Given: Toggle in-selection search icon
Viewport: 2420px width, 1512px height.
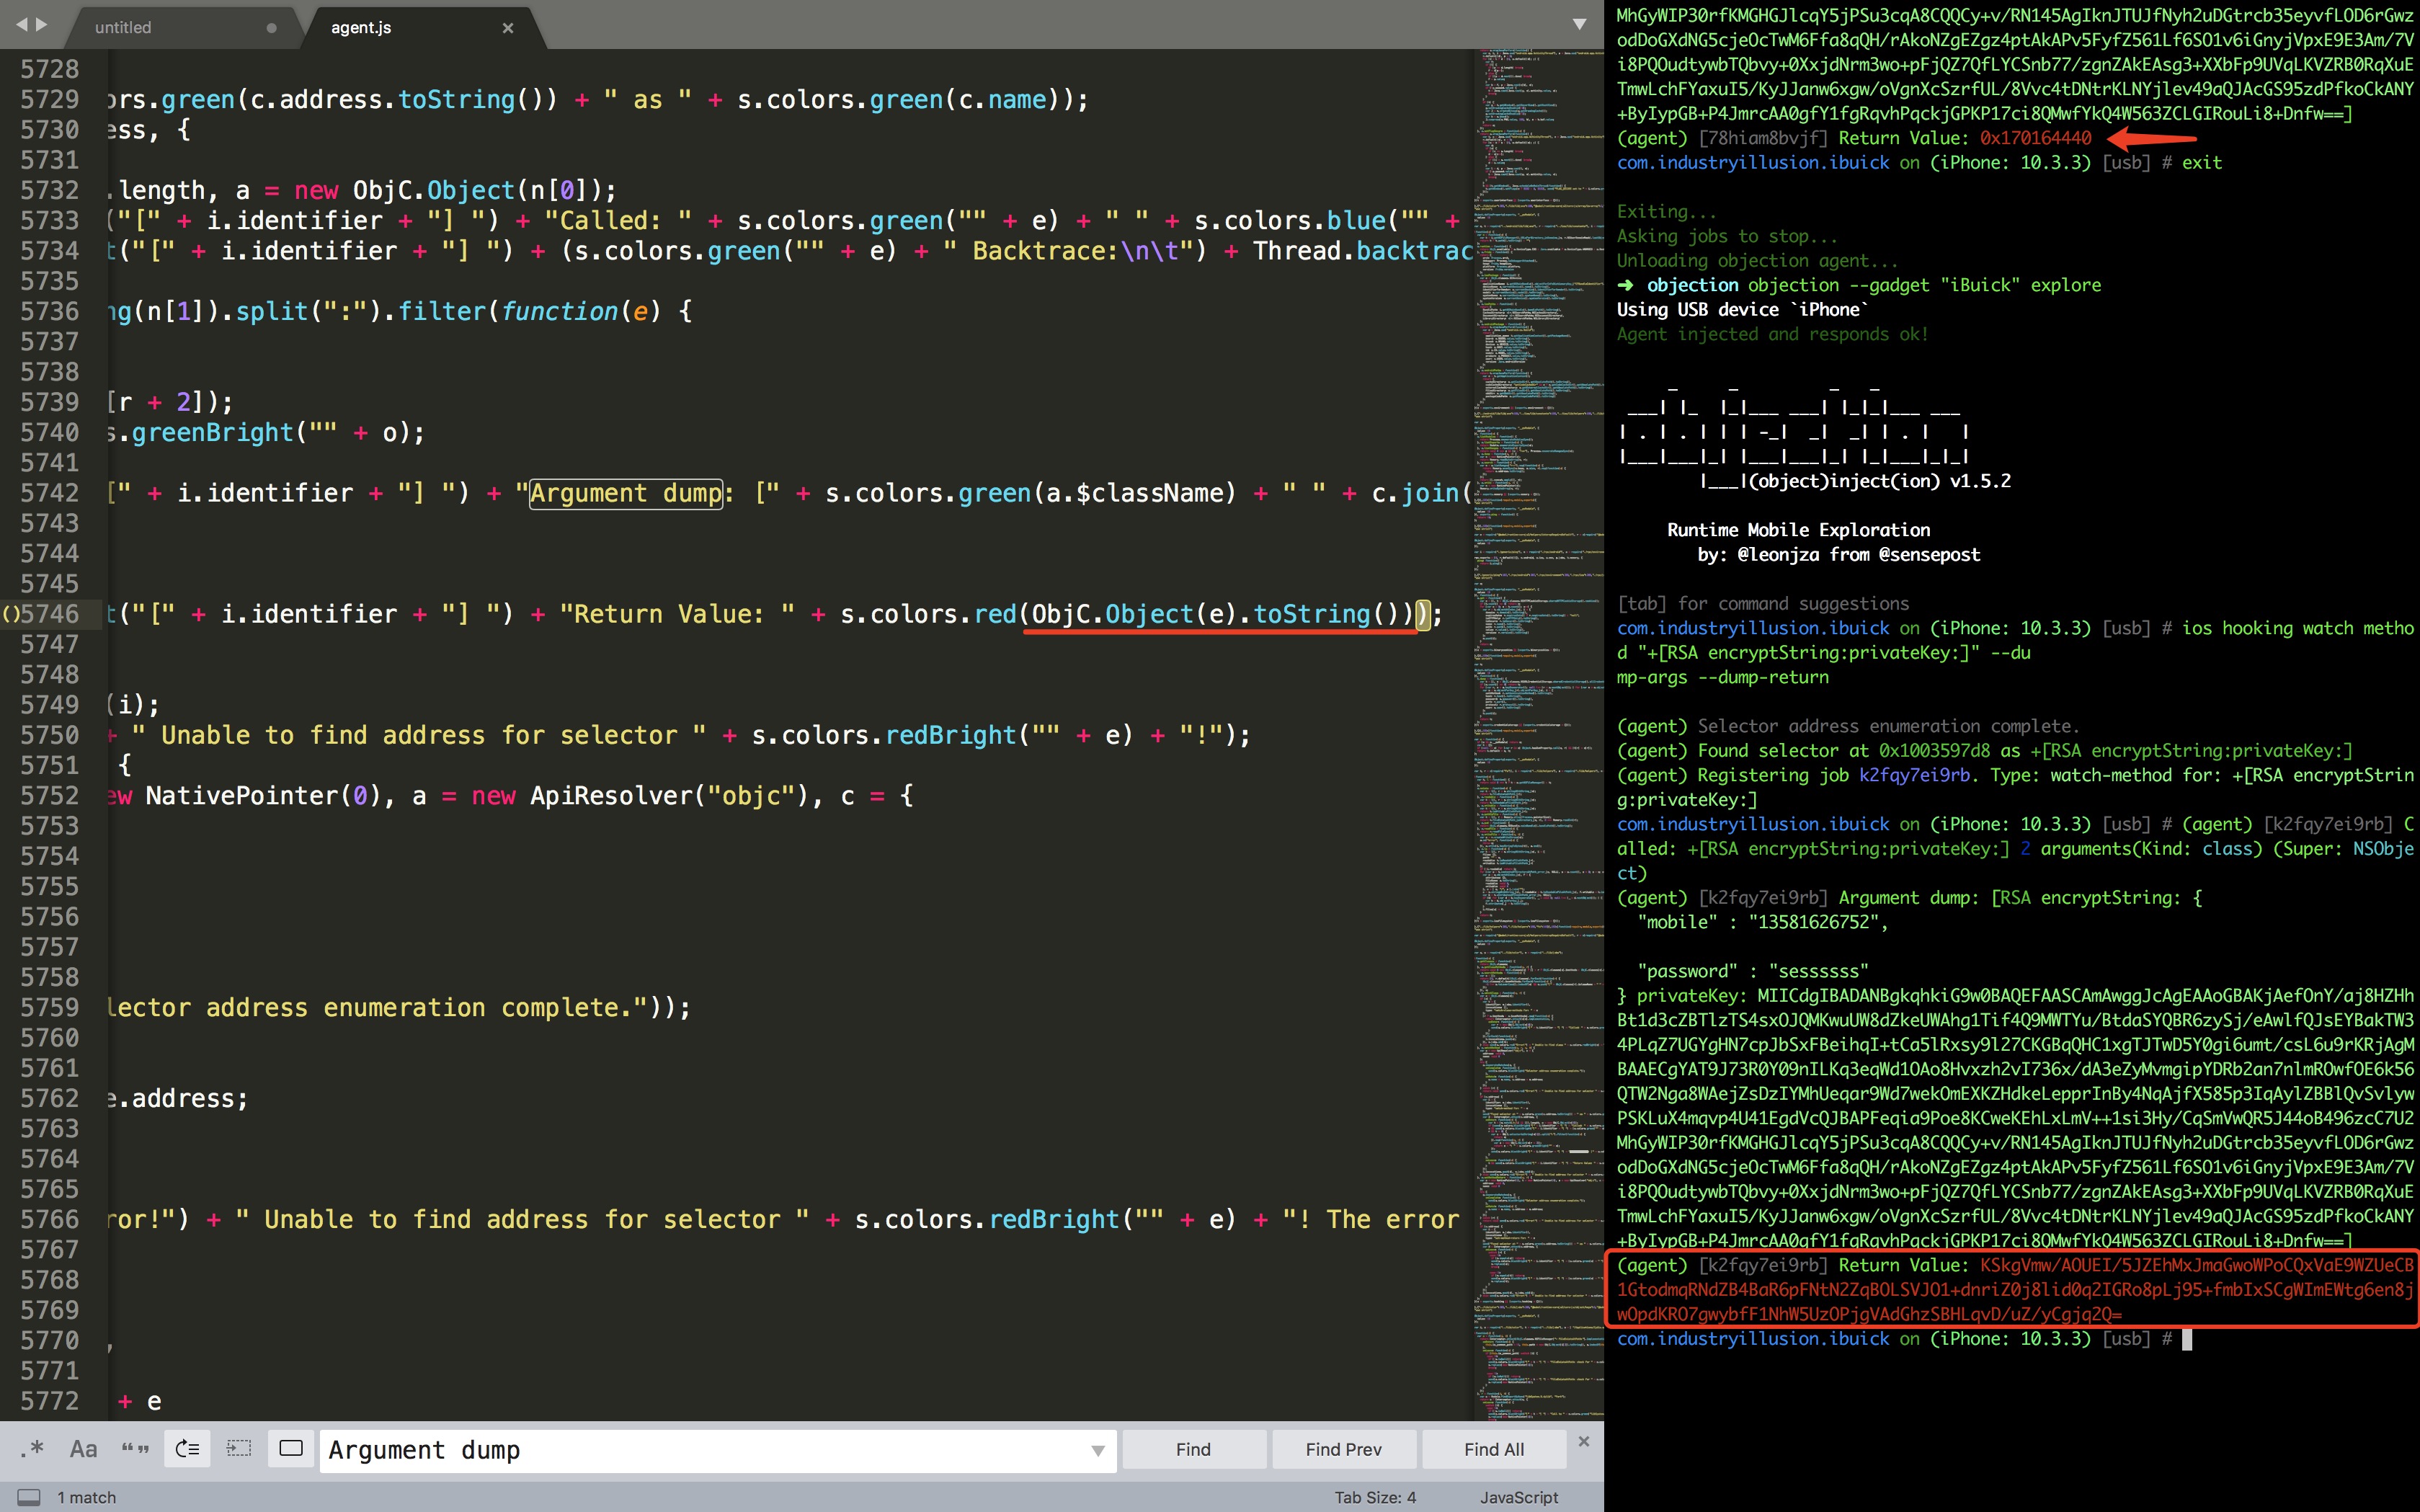Looking at the screenshot, I should pyautogui.click(x=239, y=1449).
